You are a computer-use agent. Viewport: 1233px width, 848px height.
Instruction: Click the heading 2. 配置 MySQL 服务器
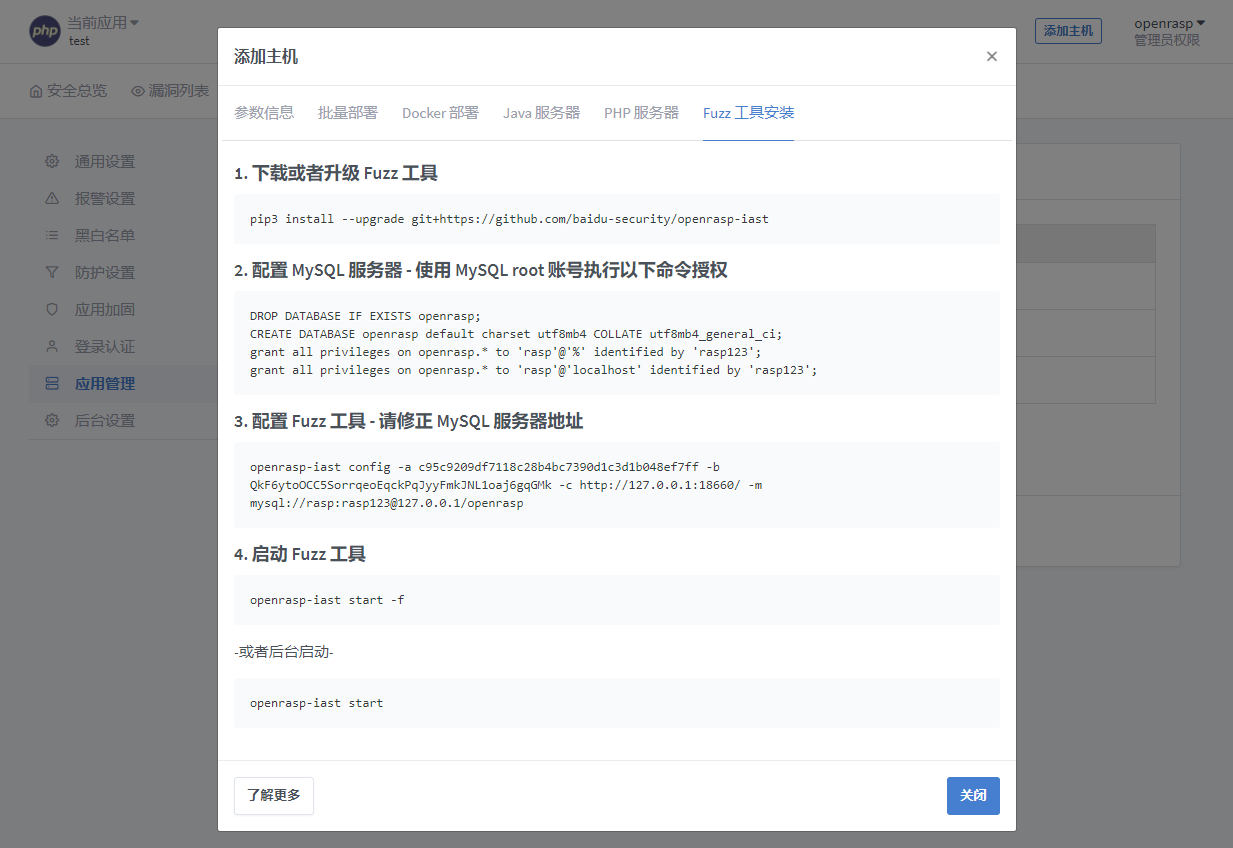(x=480, y=270)
